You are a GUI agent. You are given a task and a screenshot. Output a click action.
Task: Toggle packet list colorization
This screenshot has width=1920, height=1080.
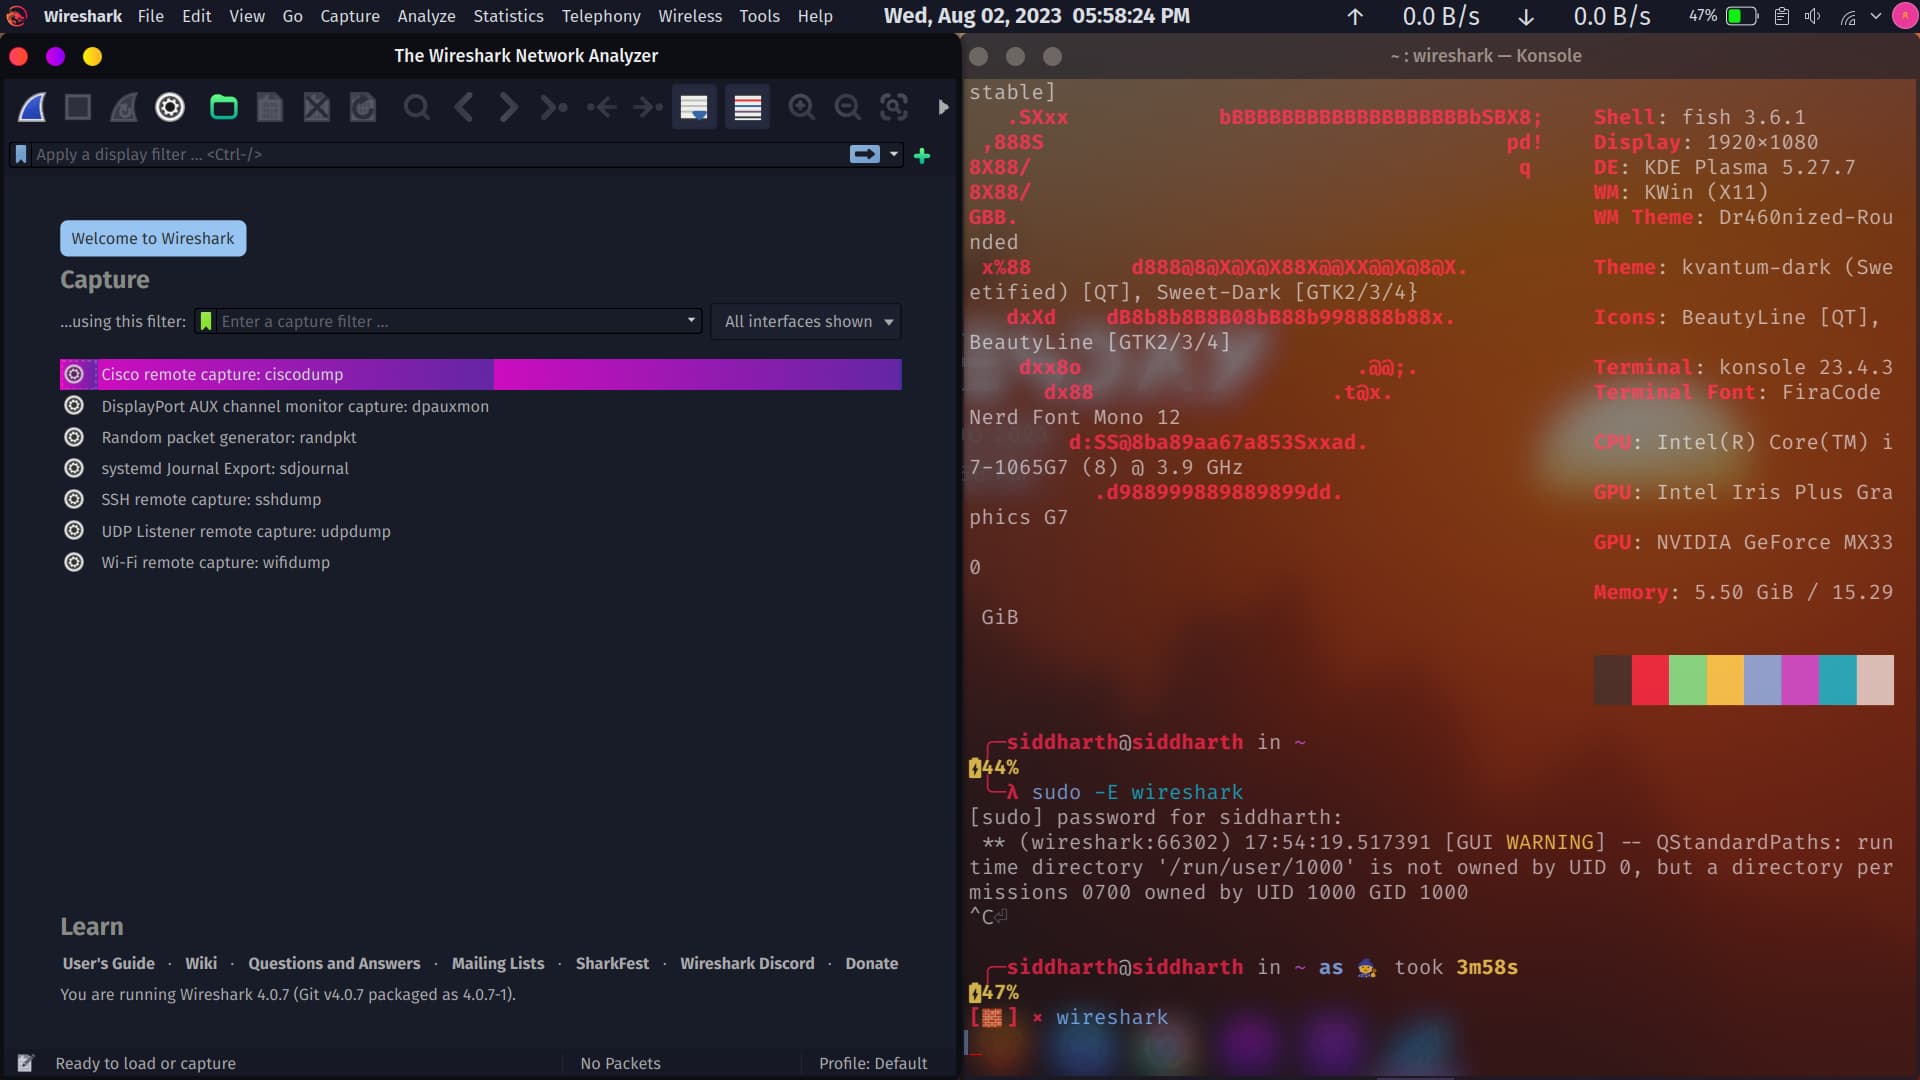click(x=747, y=107)
